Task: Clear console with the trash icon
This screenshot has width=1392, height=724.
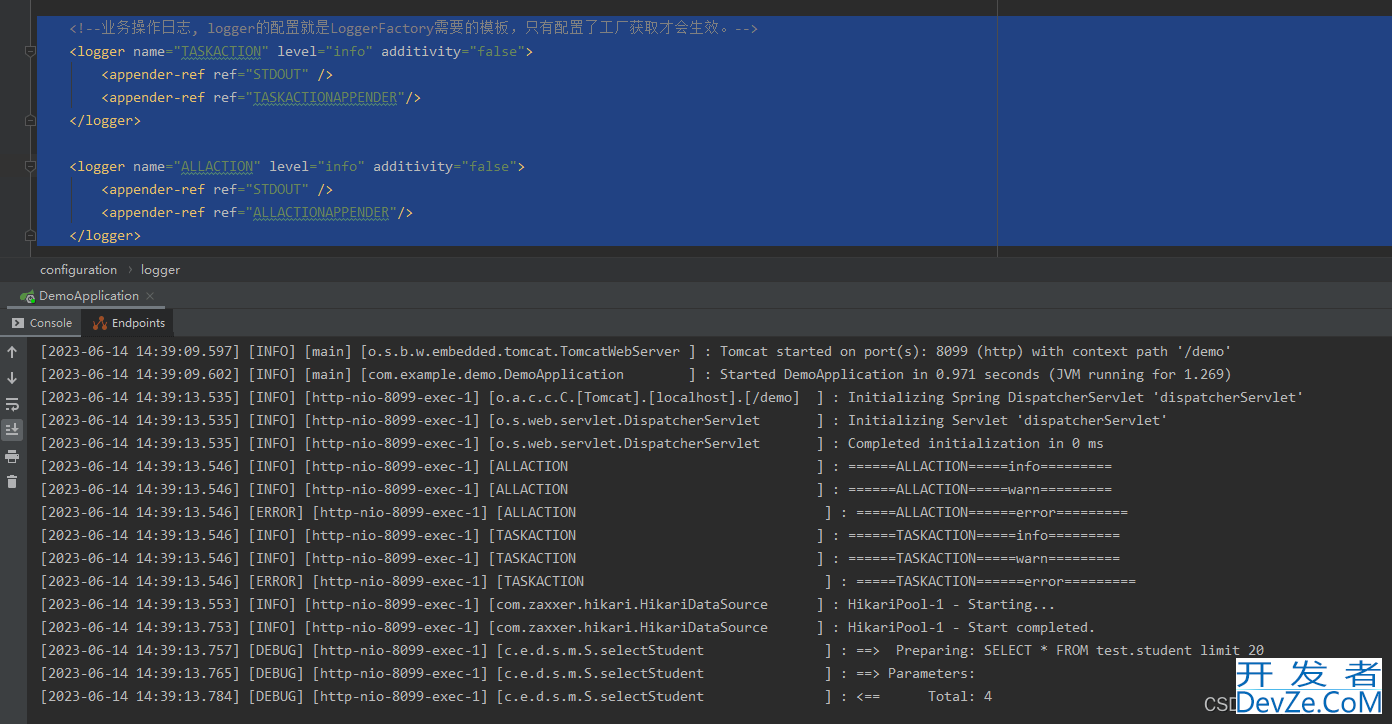Action: [x=12, y=482]
